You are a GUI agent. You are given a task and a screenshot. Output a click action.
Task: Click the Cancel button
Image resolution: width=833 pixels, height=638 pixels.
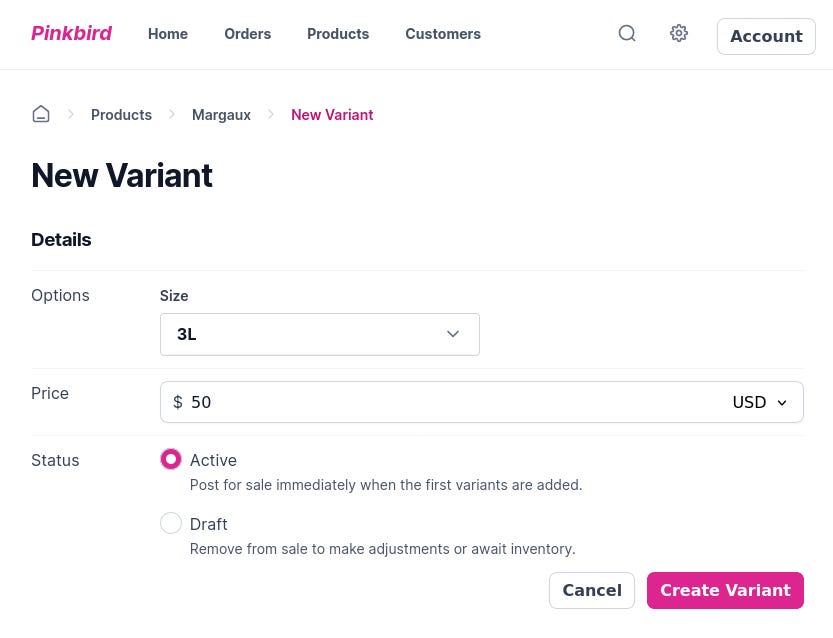click(591, 590)
